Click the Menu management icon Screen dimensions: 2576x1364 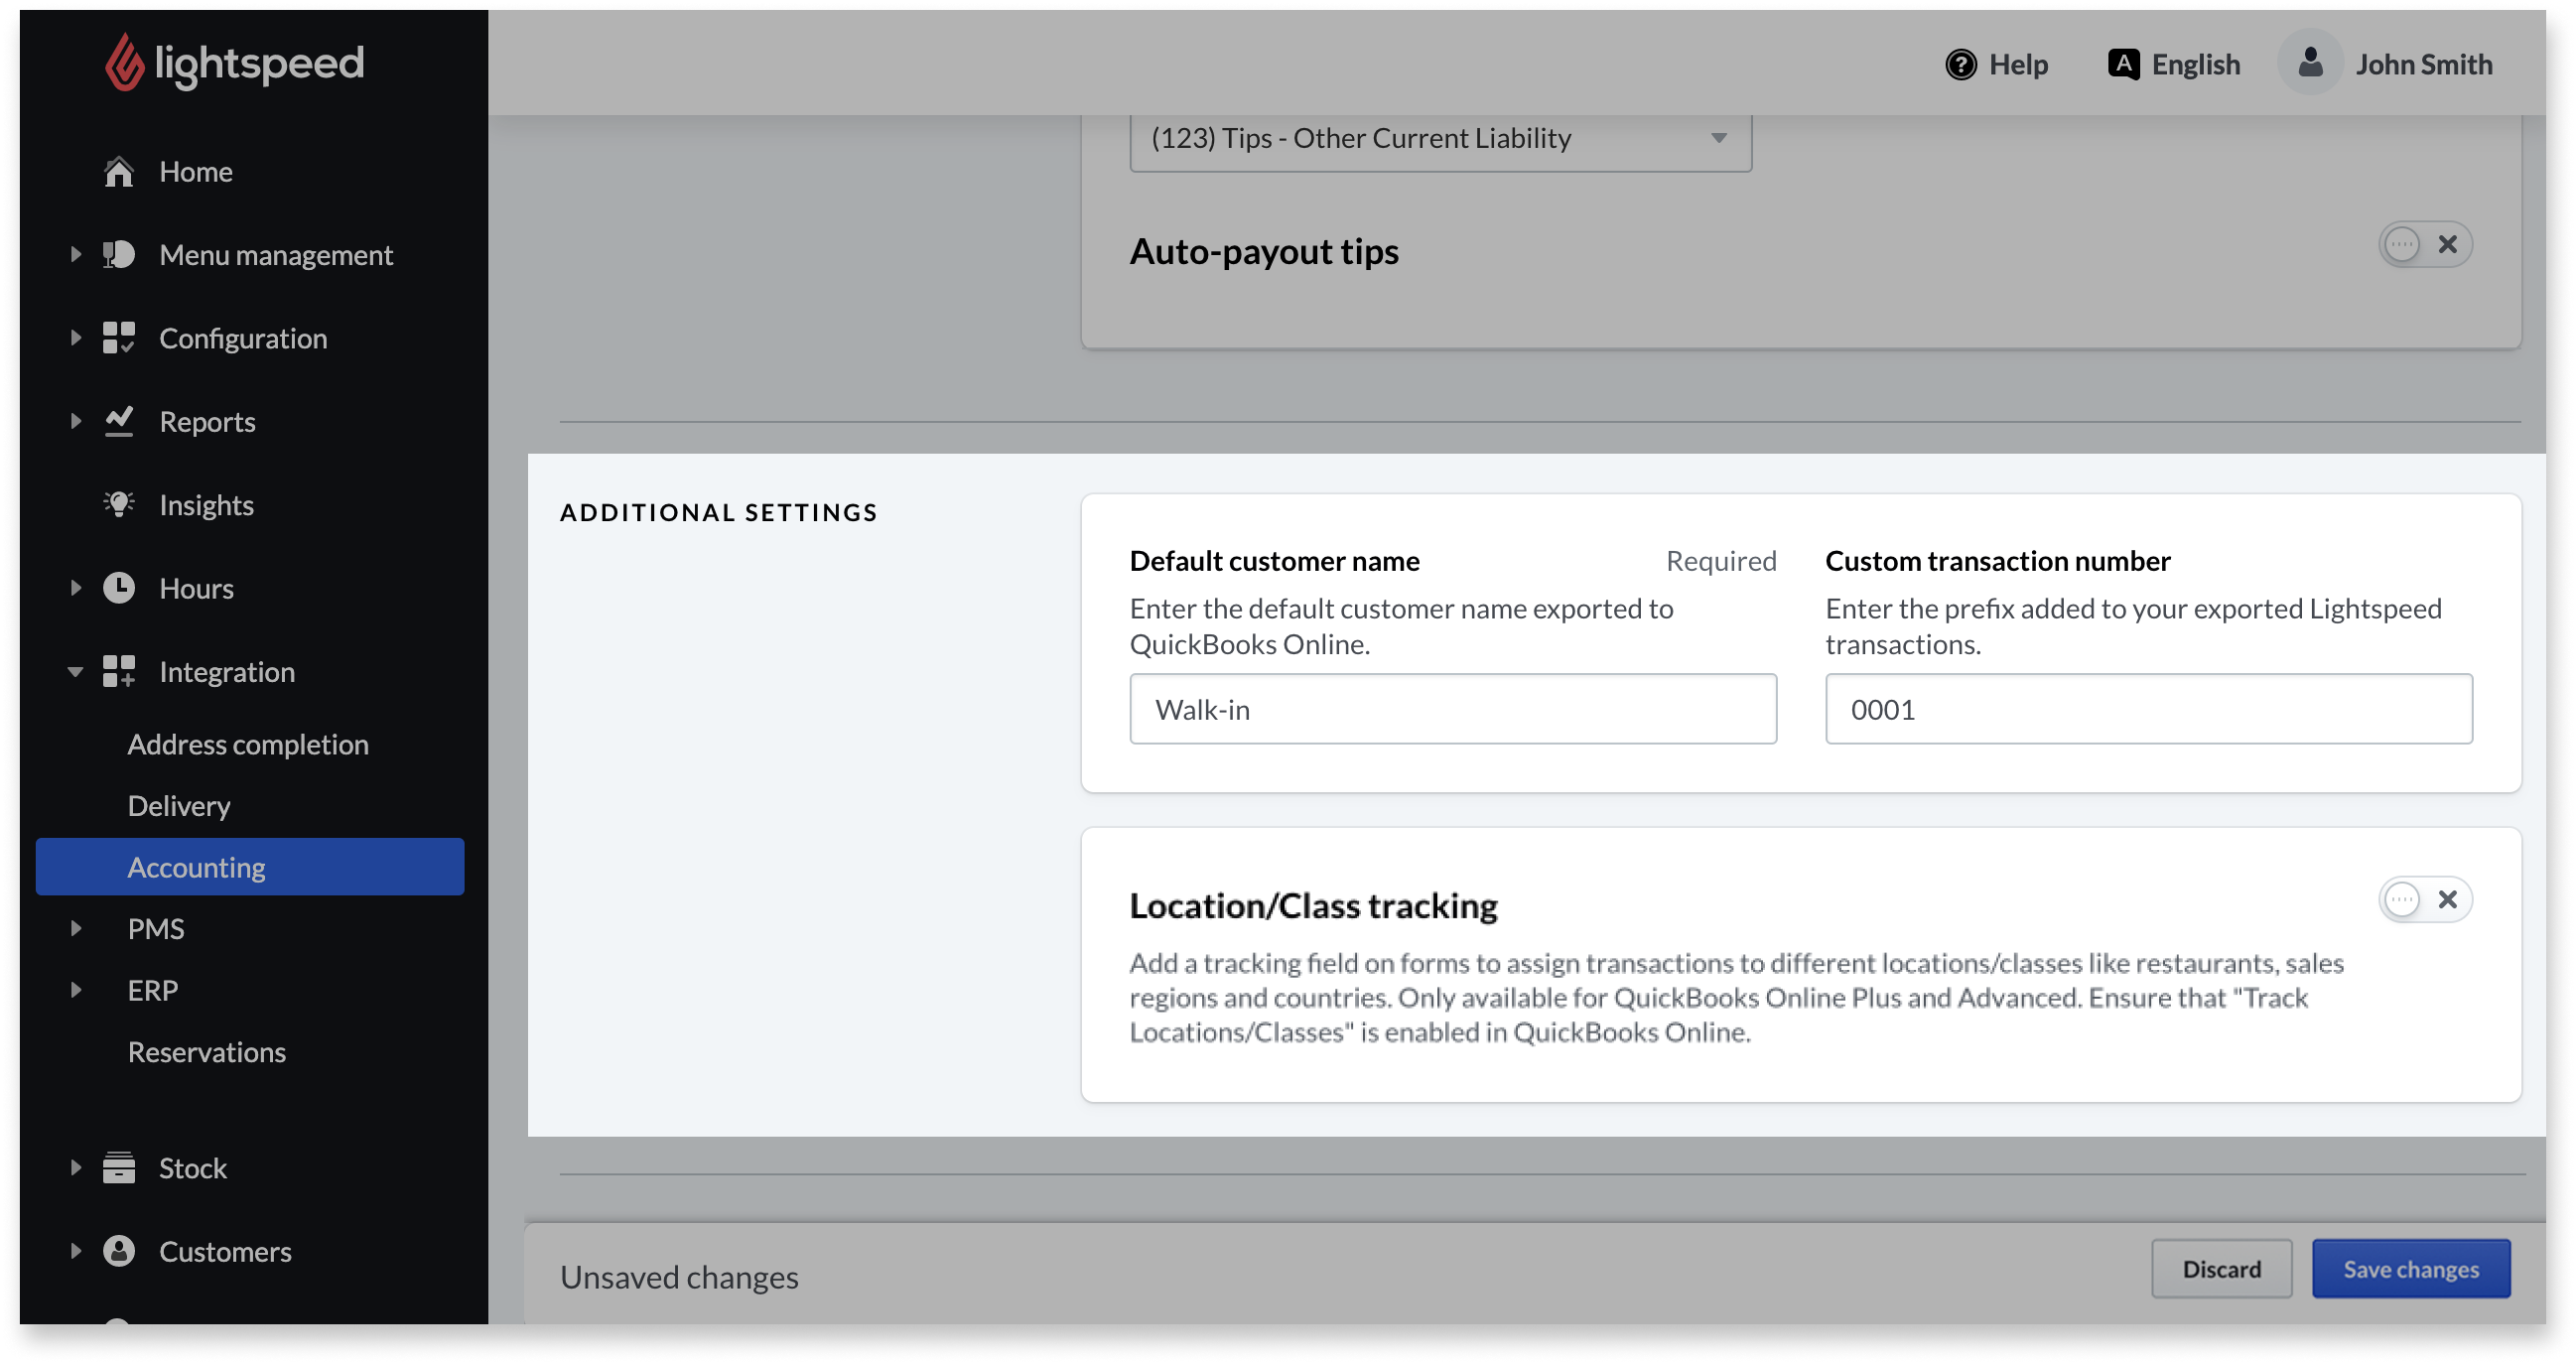click(x=119, y=255)
